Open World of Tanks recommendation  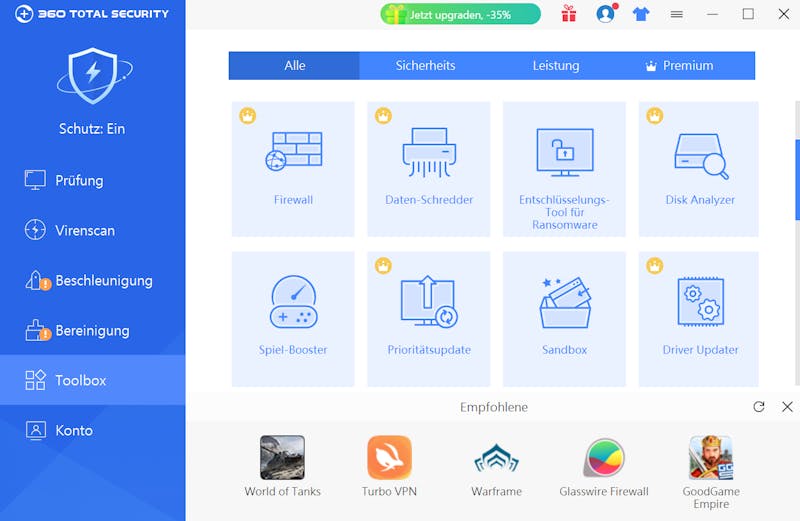[282, 466]
